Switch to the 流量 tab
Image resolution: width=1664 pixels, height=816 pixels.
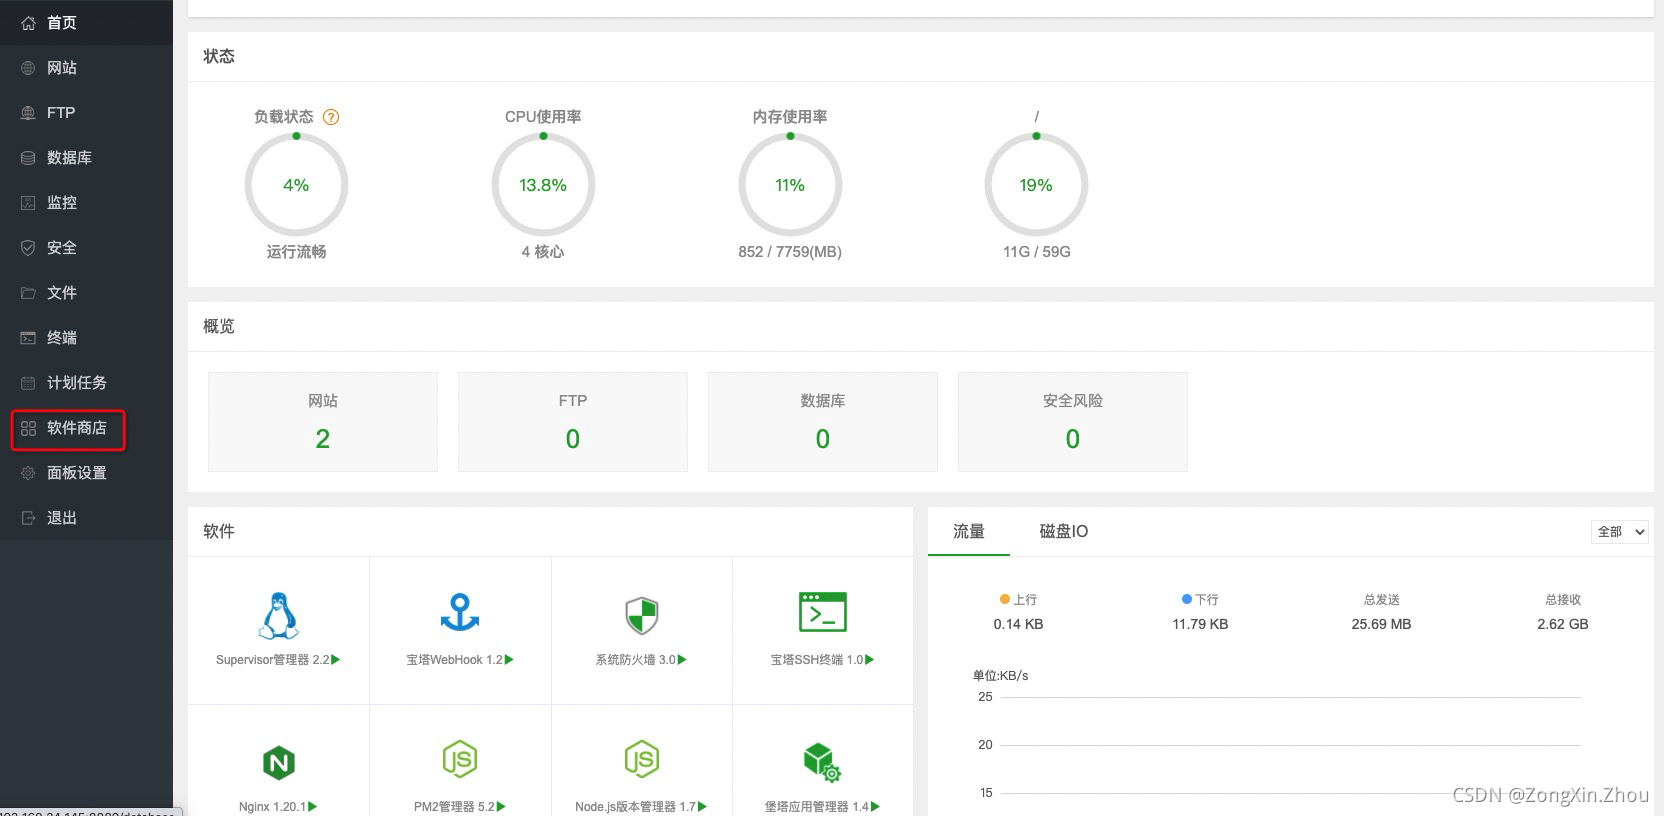(968, 531)
